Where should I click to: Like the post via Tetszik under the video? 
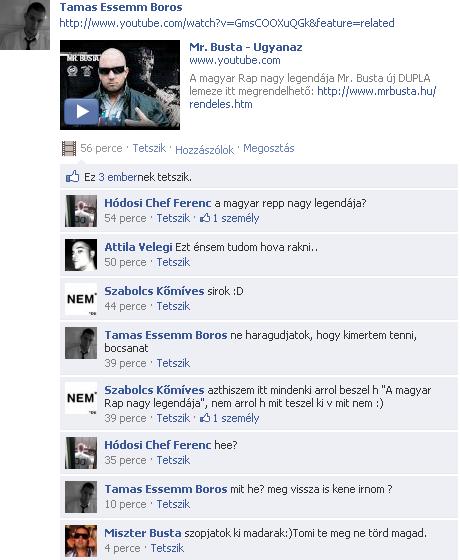[149, 148]
